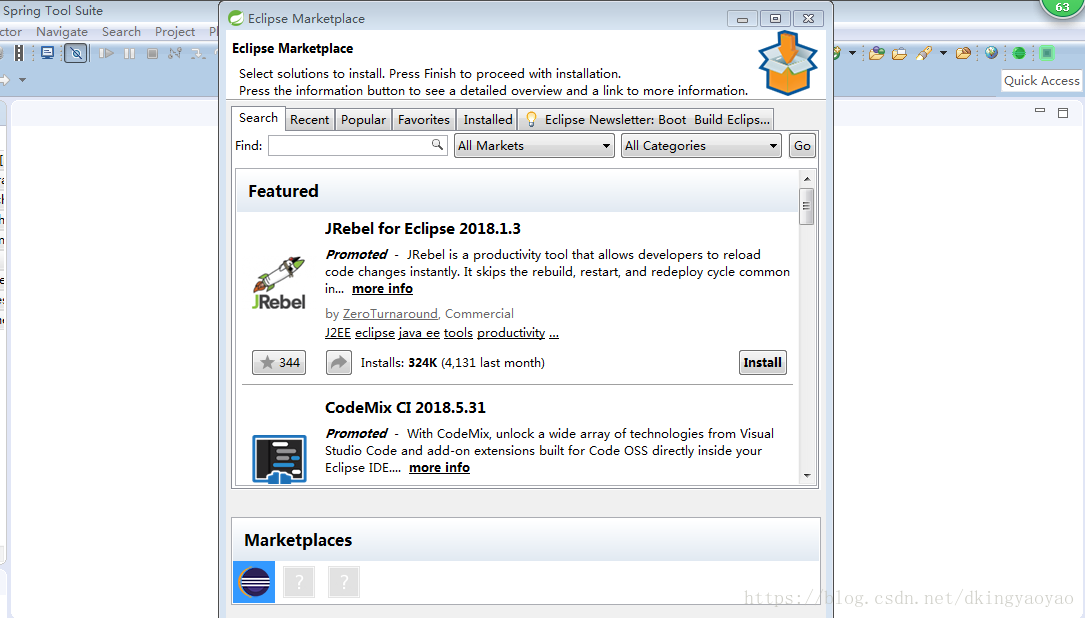Open the console monitor icon in toolbar
Image resolution: width=1085 pixels, height=618 pixels.
(48, 53)
